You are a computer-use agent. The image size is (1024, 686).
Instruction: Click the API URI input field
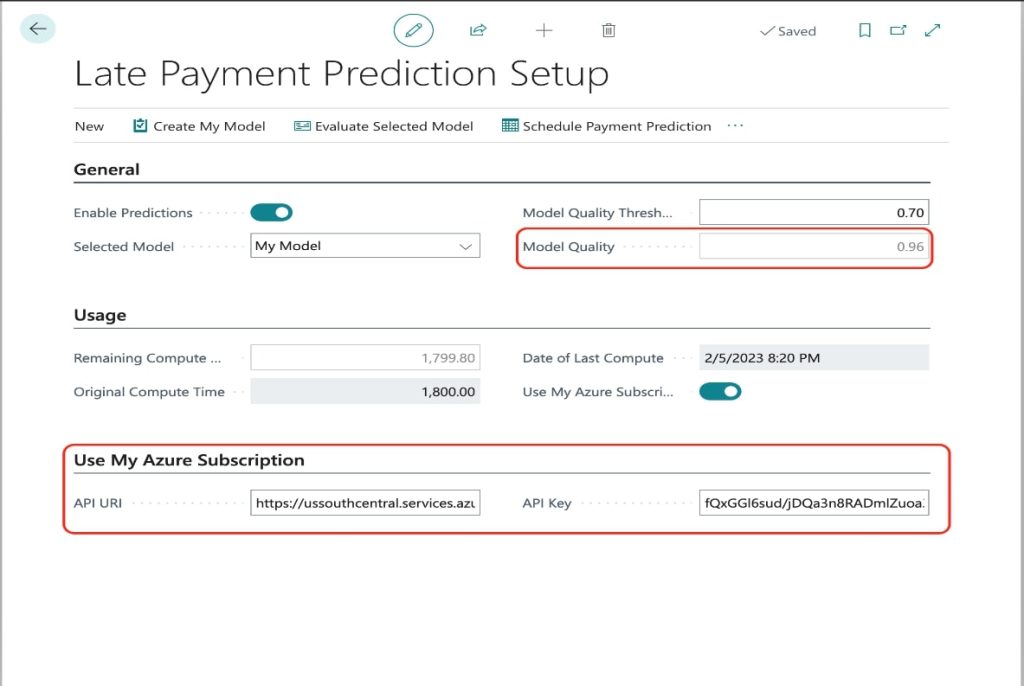point(365,503)
